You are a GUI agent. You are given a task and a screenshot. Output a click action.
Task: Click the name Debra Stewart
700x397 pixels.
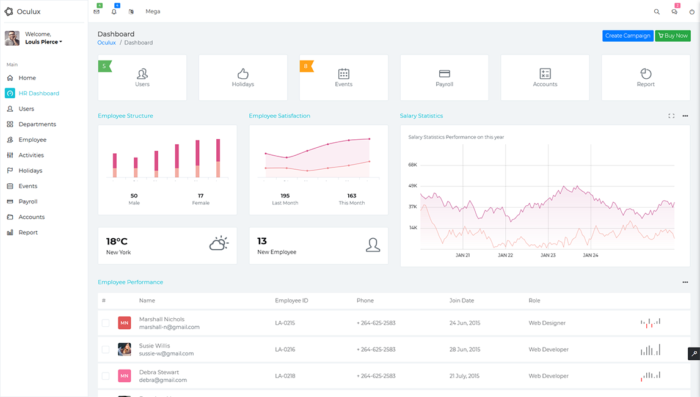(159, 372)
